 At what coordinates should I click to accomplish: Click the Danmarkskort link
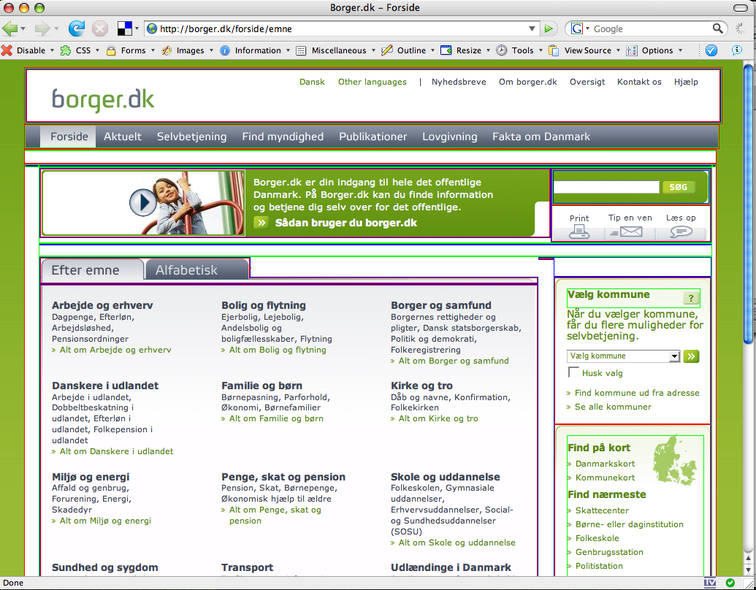tap(605, 464)
